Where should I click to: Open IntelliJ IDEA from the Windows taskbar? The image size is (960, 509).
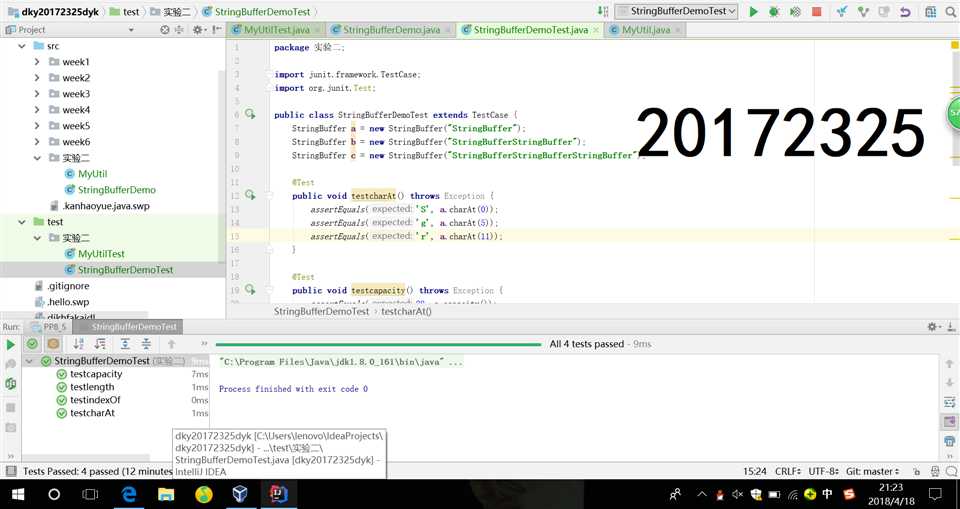(278, 494)
